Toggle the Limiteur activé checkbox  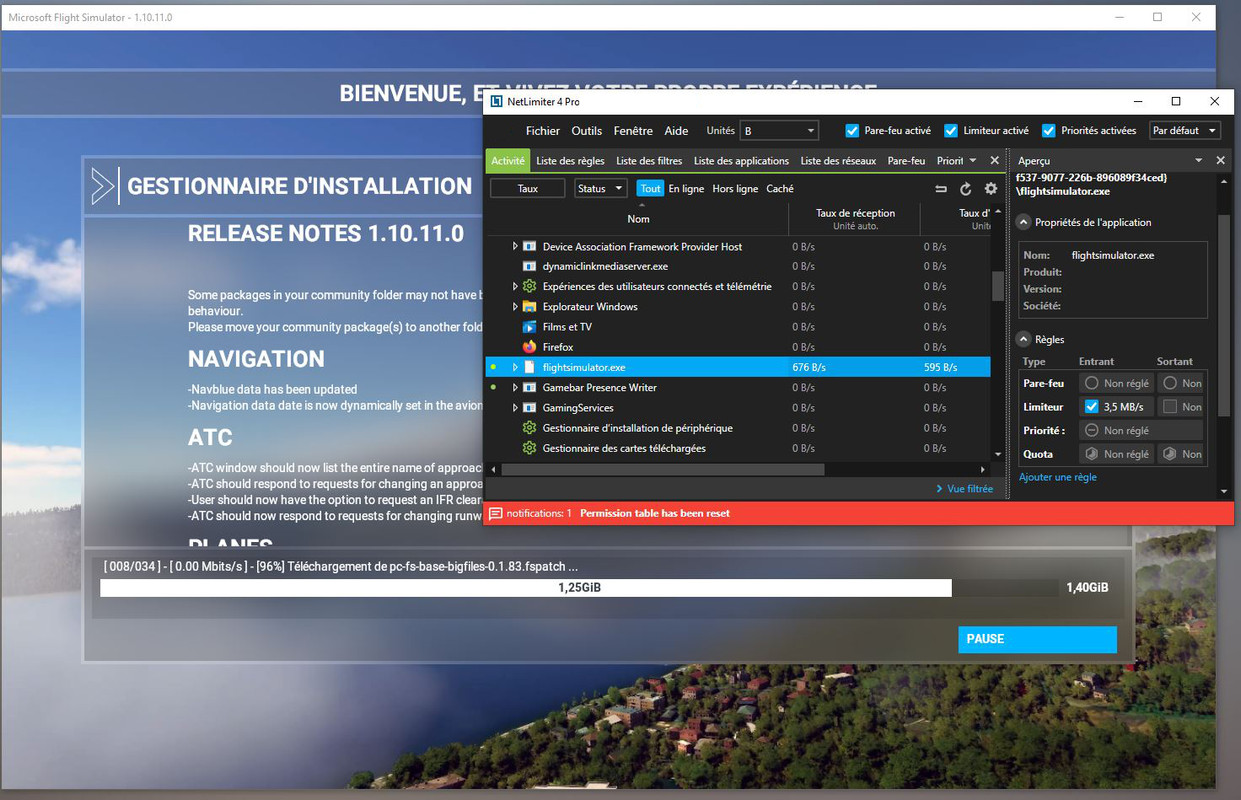coord(951,130)
